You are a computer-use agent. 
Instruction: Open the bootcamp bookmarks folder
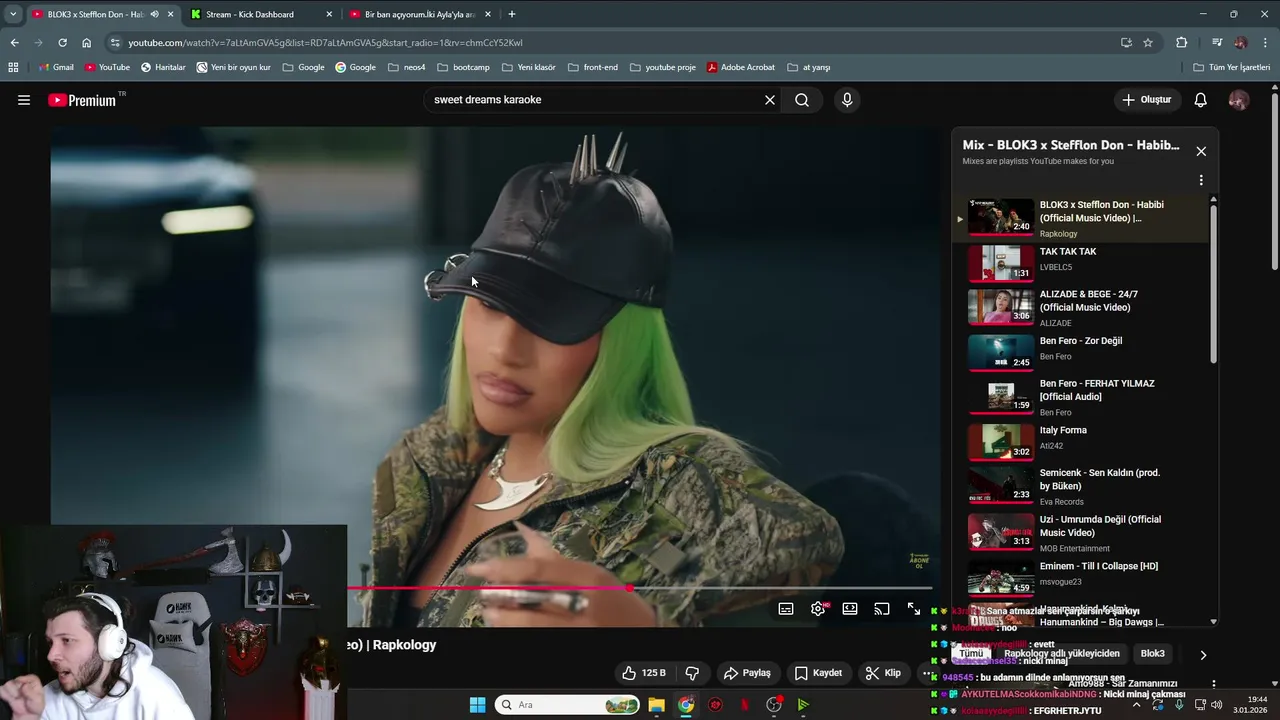(x=464, y=67)
